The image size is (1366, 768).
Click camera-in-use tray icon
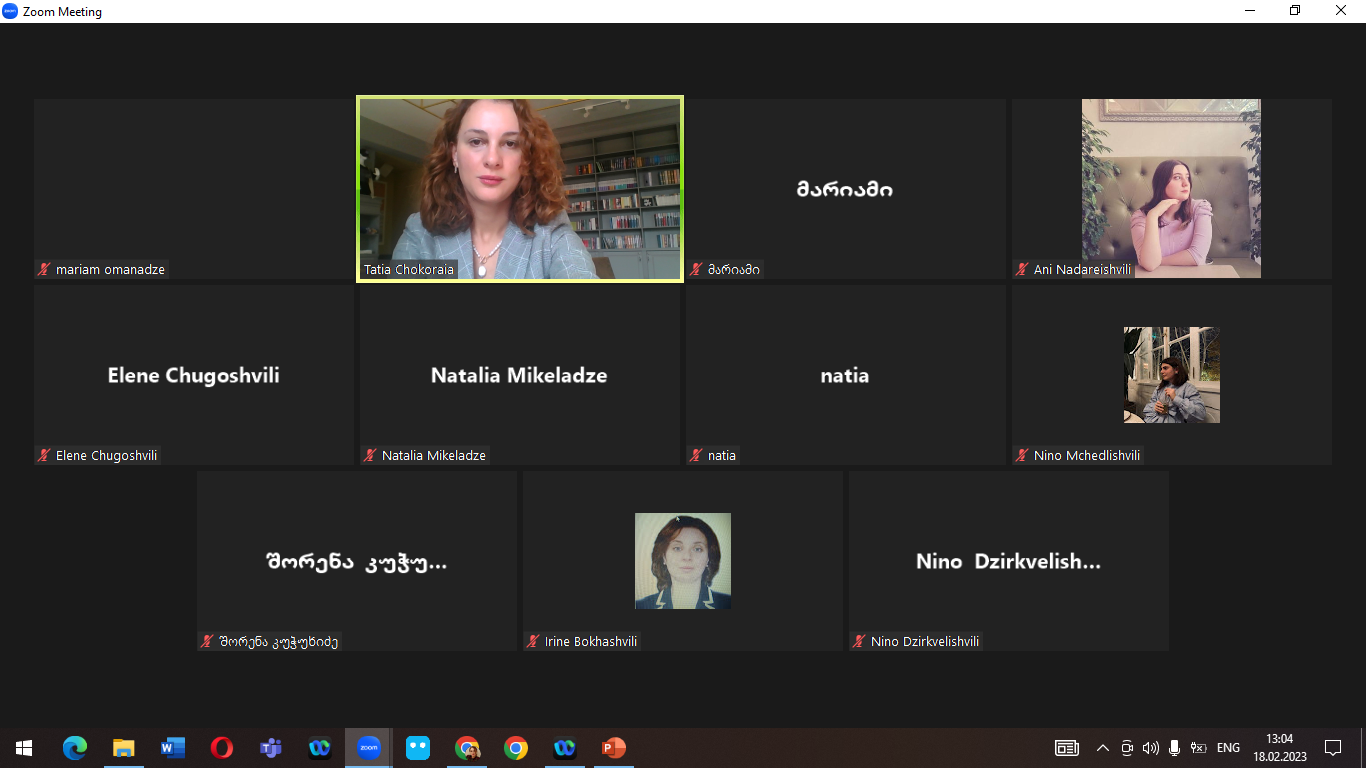(x=1127, y=748)
